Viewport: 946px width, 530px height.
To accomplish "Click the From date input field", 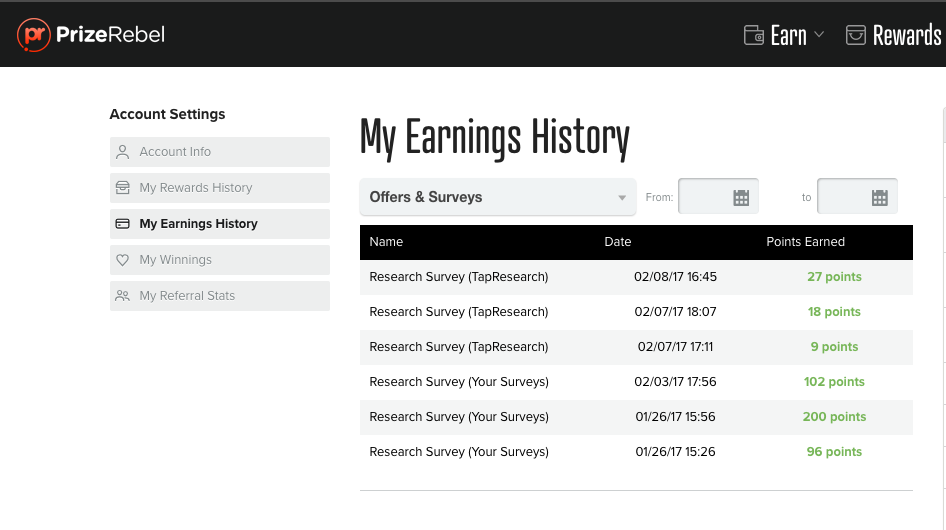I will [718, 196].
